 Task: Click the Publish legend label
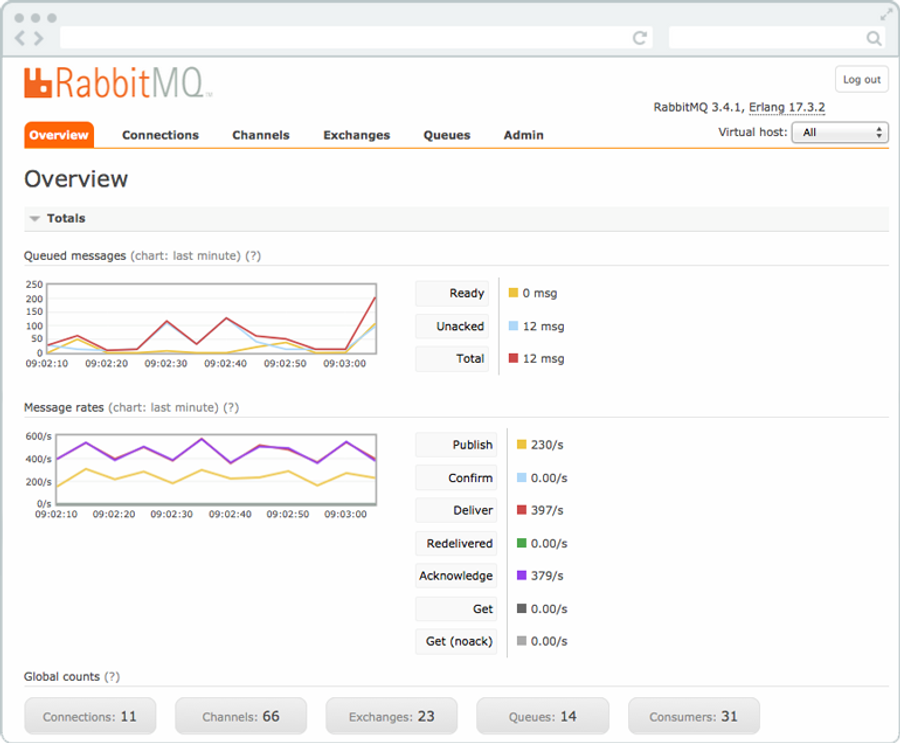(x=456, y=445)
